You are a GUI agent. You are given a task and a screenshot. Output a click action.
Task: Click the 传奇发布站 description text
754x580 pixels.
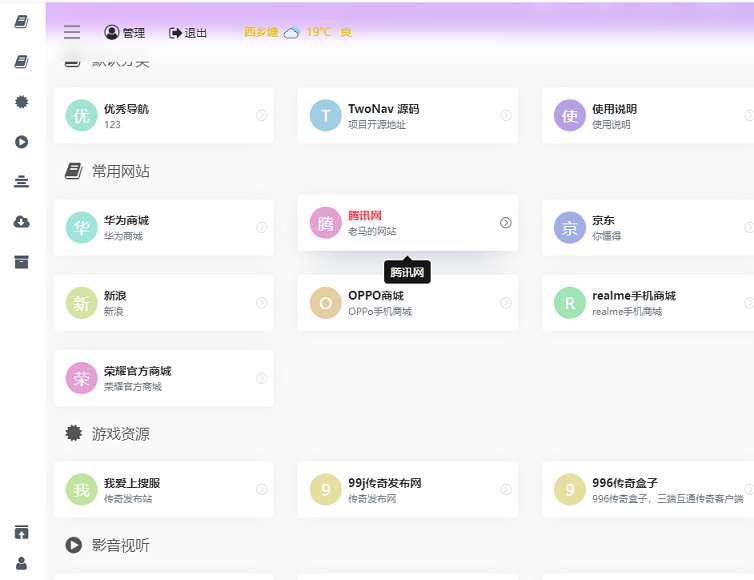coord(128,499)
